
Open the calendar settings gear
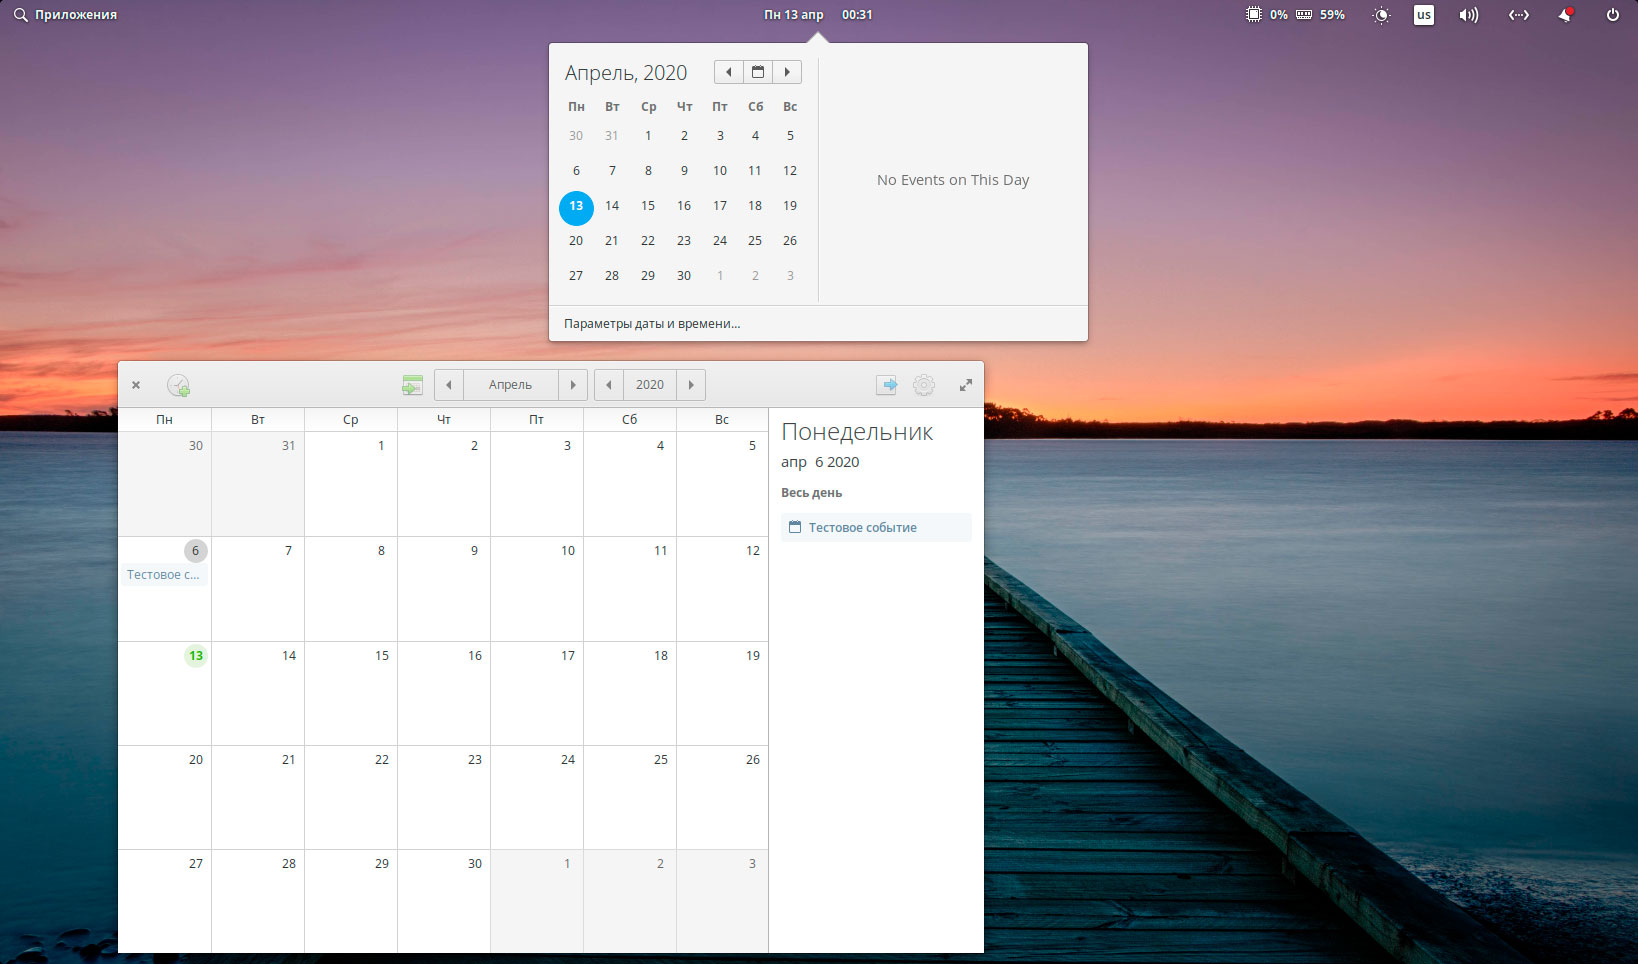pyautogui.click(x=924, y=385)
